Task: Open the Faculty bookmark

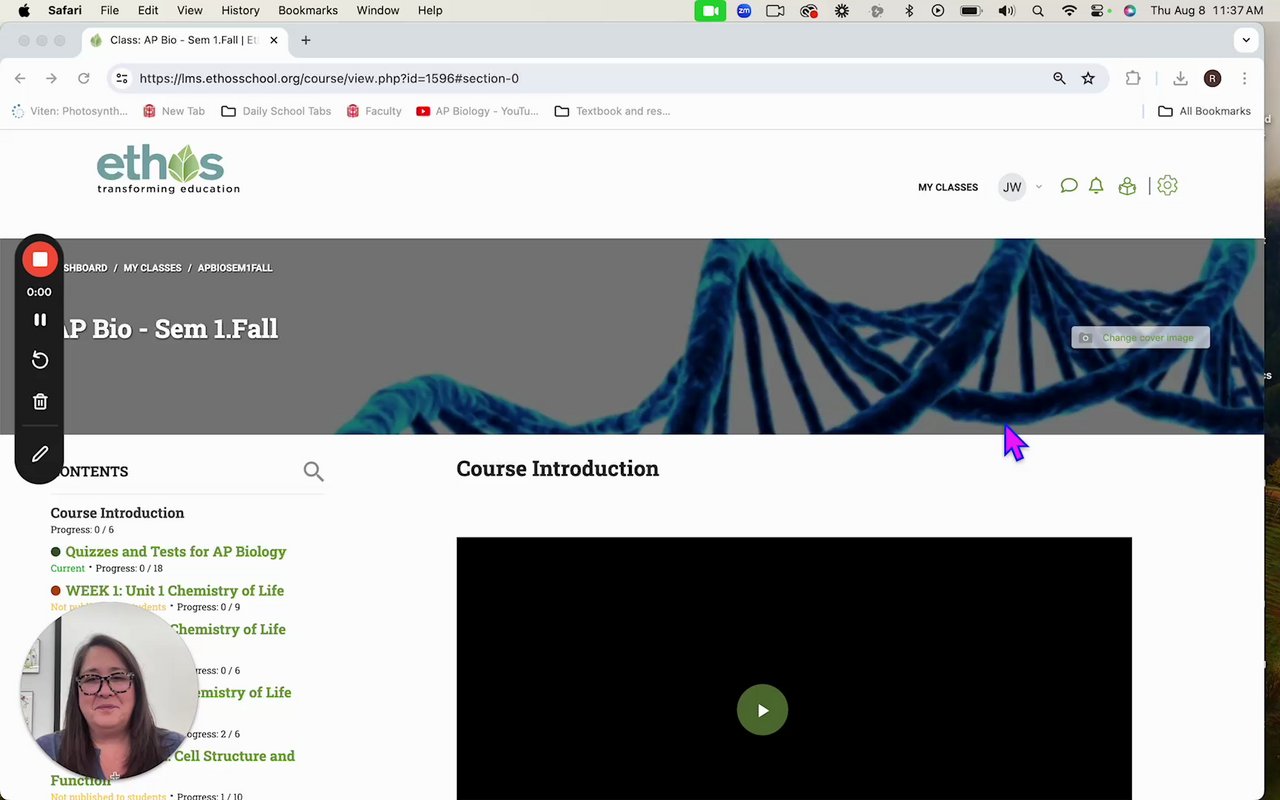Action: [374, 111]
